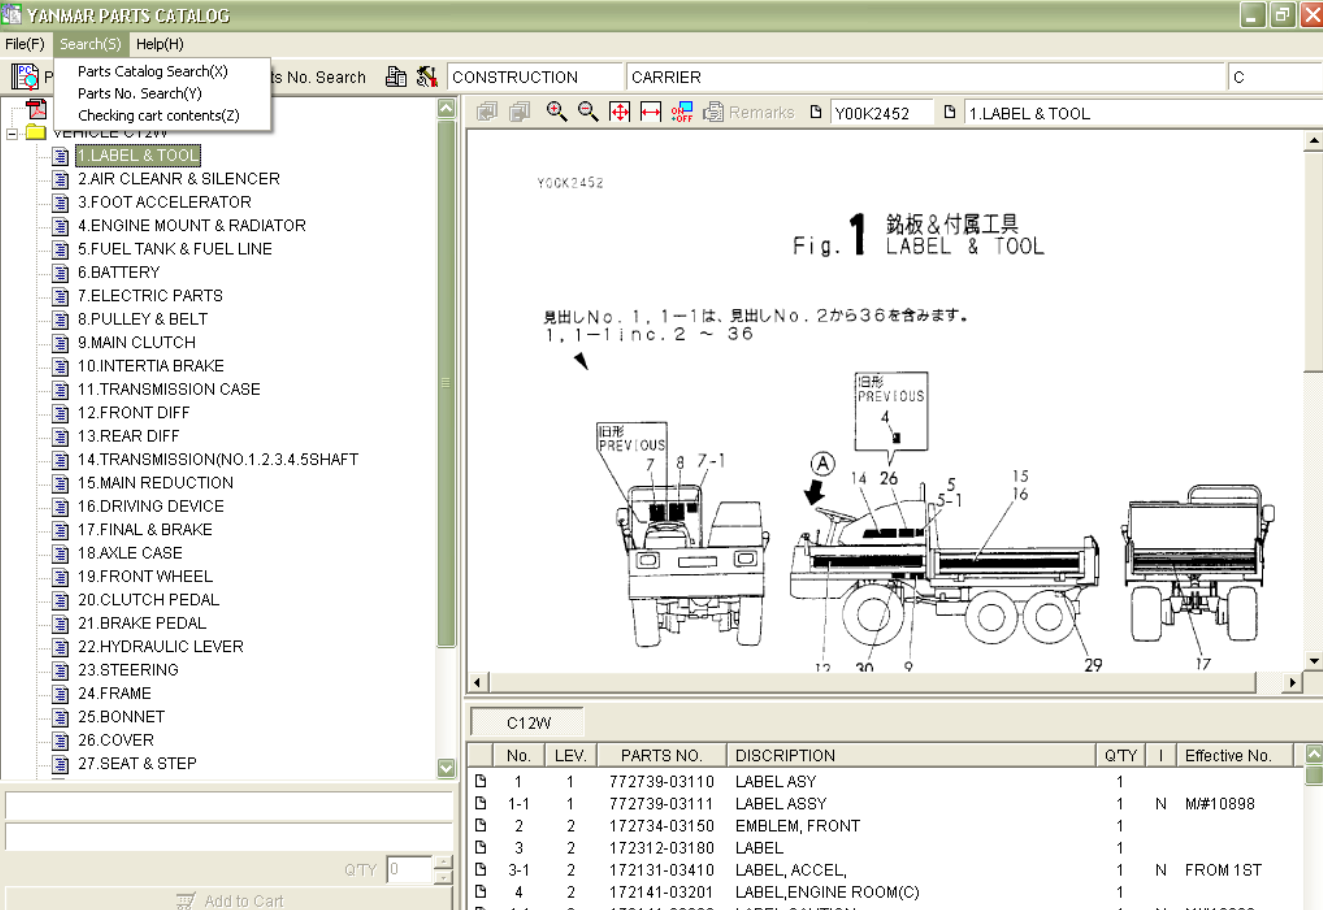This screenshot has width=1323, height=910.
Task: Click the tree panel scroll-down arrow
Action: tap(446, 768)
